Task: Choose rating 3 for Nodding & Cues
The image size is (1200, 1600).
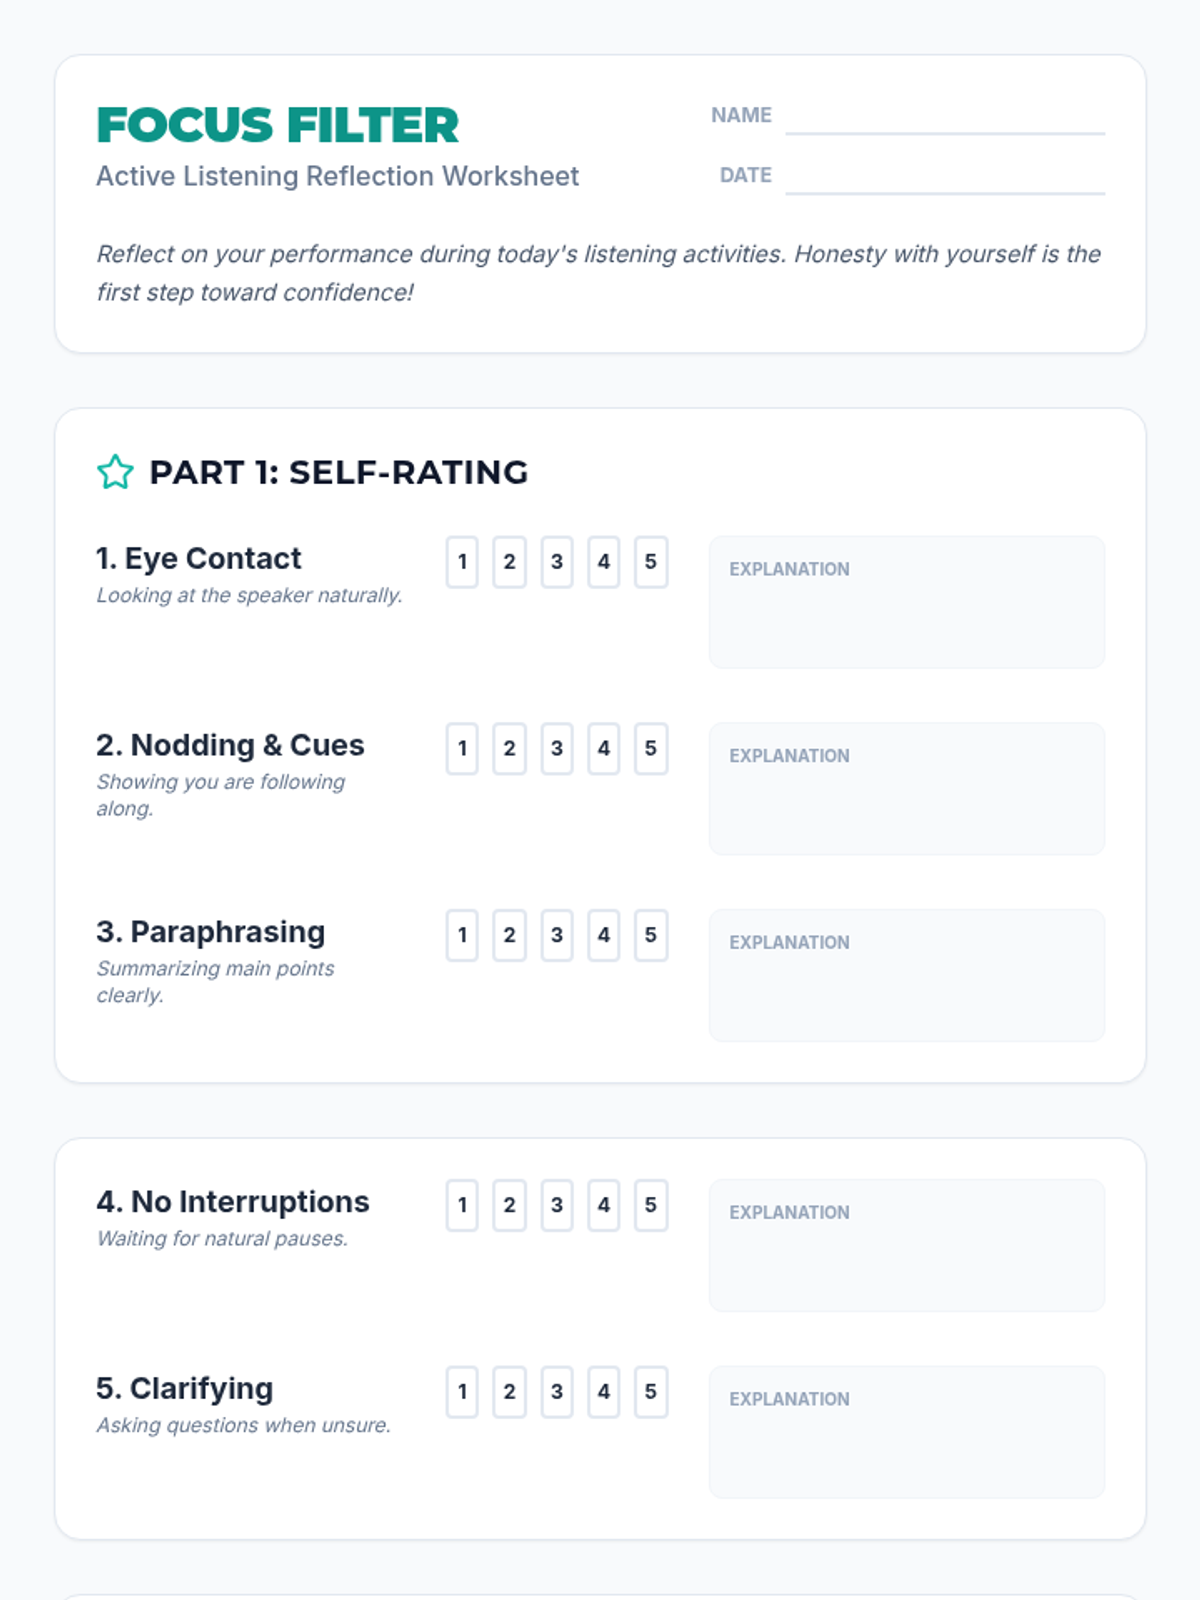Action: click(x=557, y=749)
